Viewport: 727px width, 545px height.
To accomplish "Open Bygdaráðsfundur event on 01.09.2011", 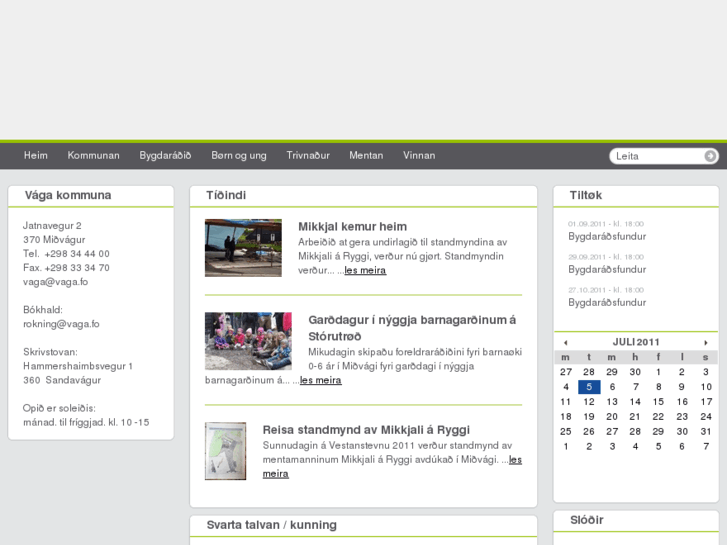I will pyautogui.click(x=607, y=237).
